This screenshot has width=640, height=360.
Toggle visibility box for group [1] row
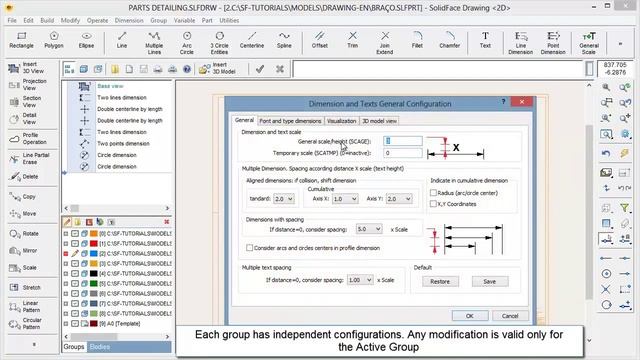coord(75,244)
